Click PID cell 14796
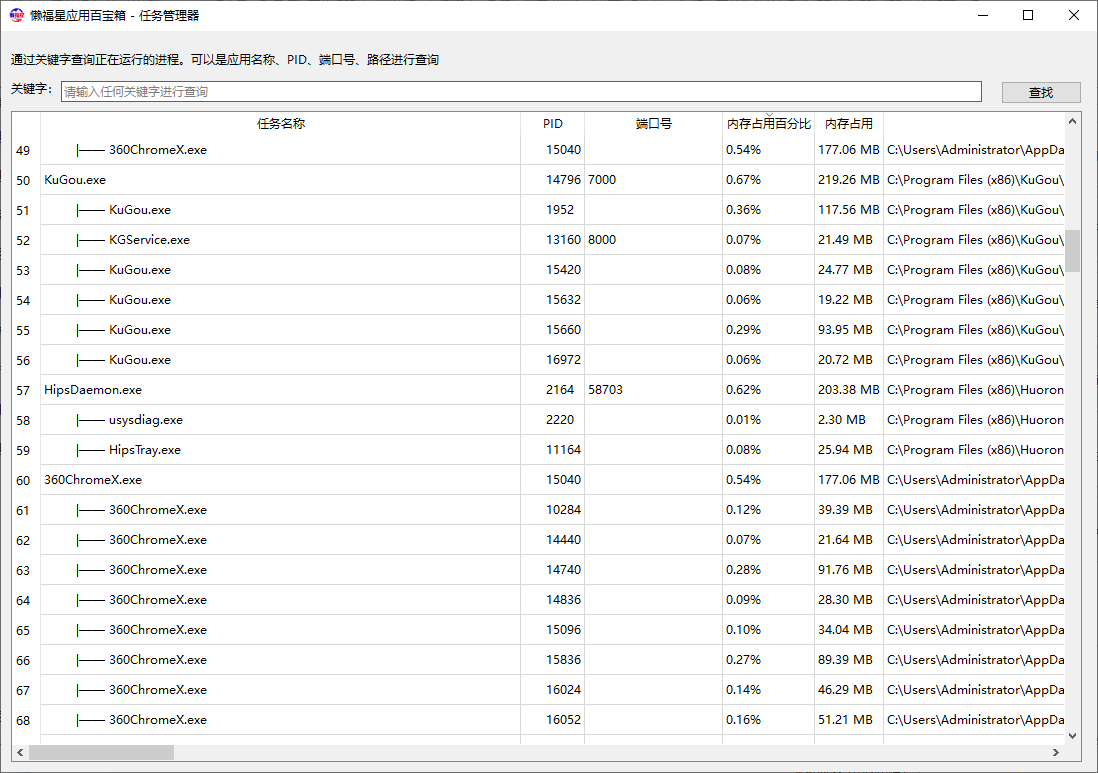The image size is (1098, 773). (x=563, y=180)
